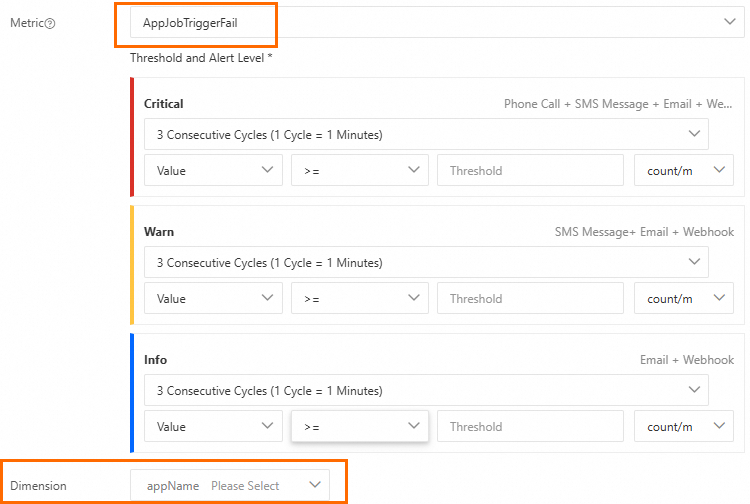Open the Warn comparison operator dropdown
750x504 pixels.
[359, 298]
